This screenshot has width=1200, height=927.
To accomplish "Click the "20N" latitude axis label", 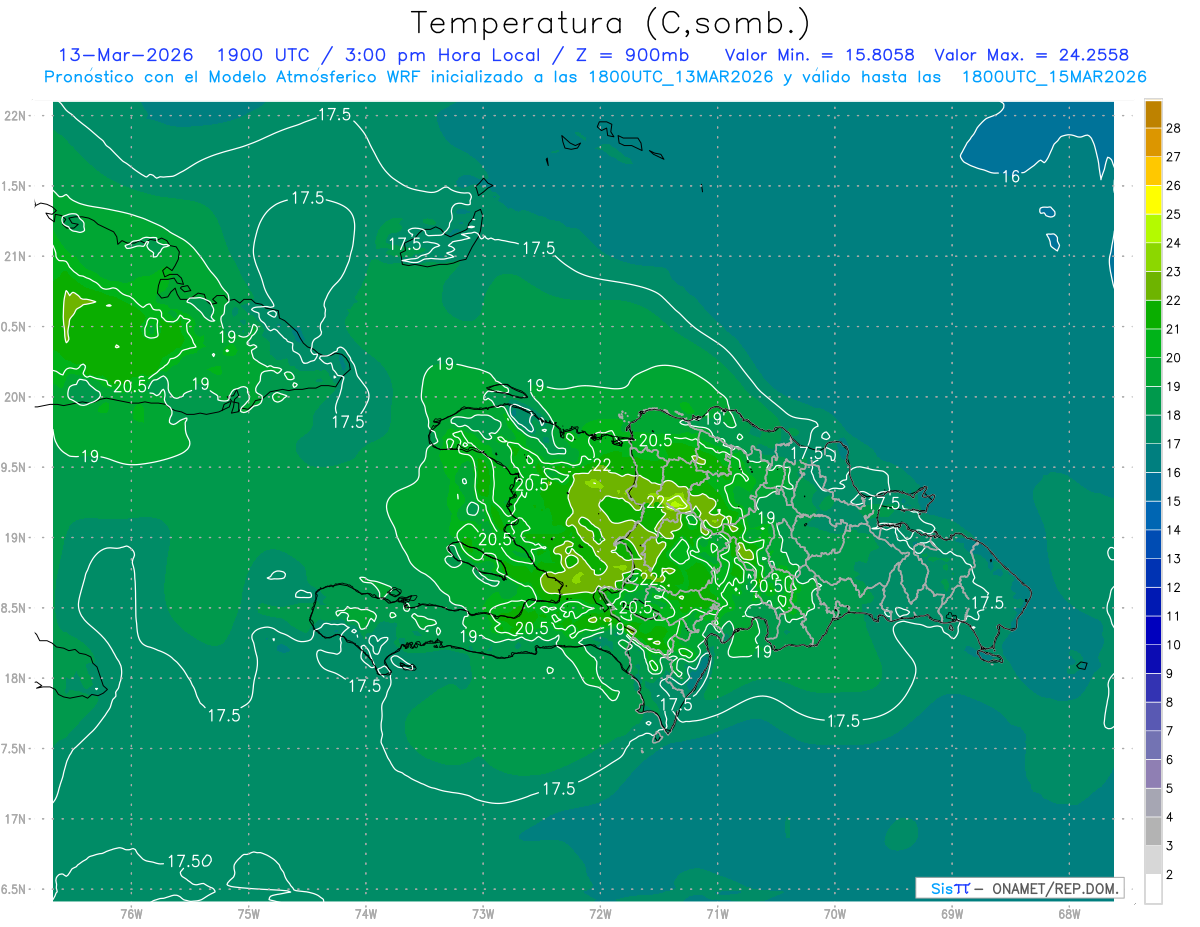I will [x=16, y=397].
